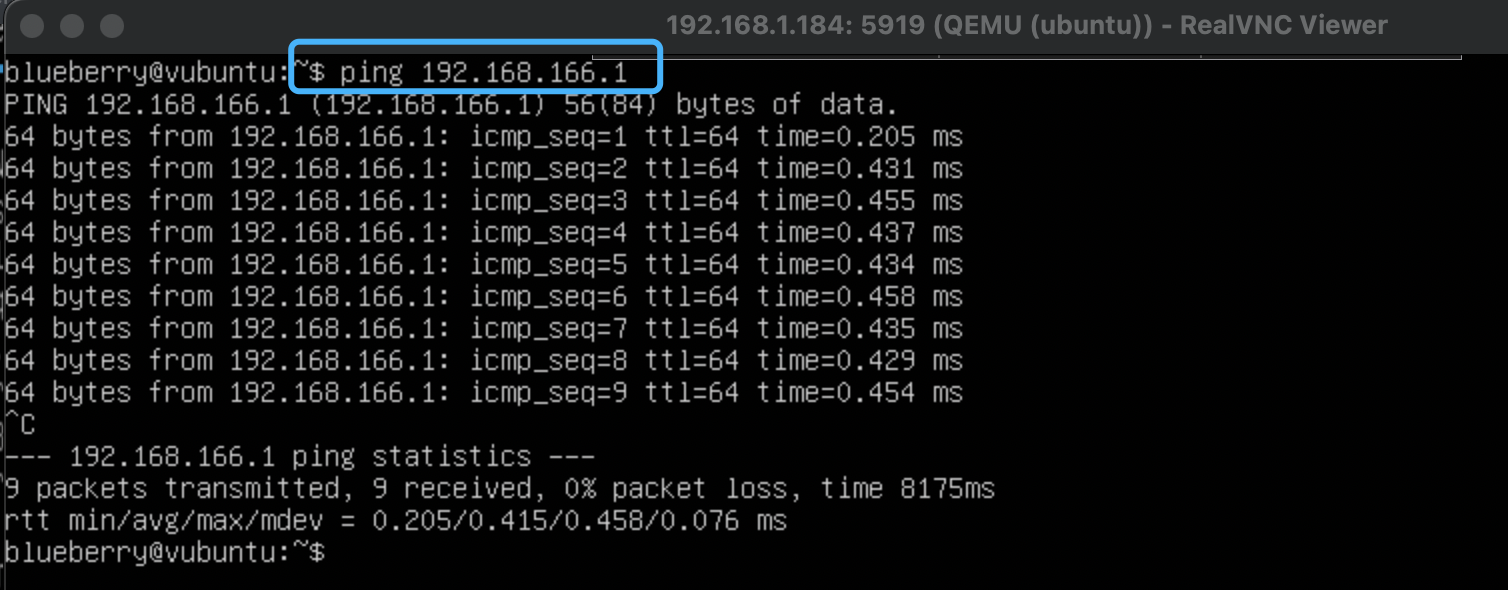This screenshot has height=590, width=1508.
Task: Click the icmp_seq=5 reply line
Action: click(x=483, y=265)
